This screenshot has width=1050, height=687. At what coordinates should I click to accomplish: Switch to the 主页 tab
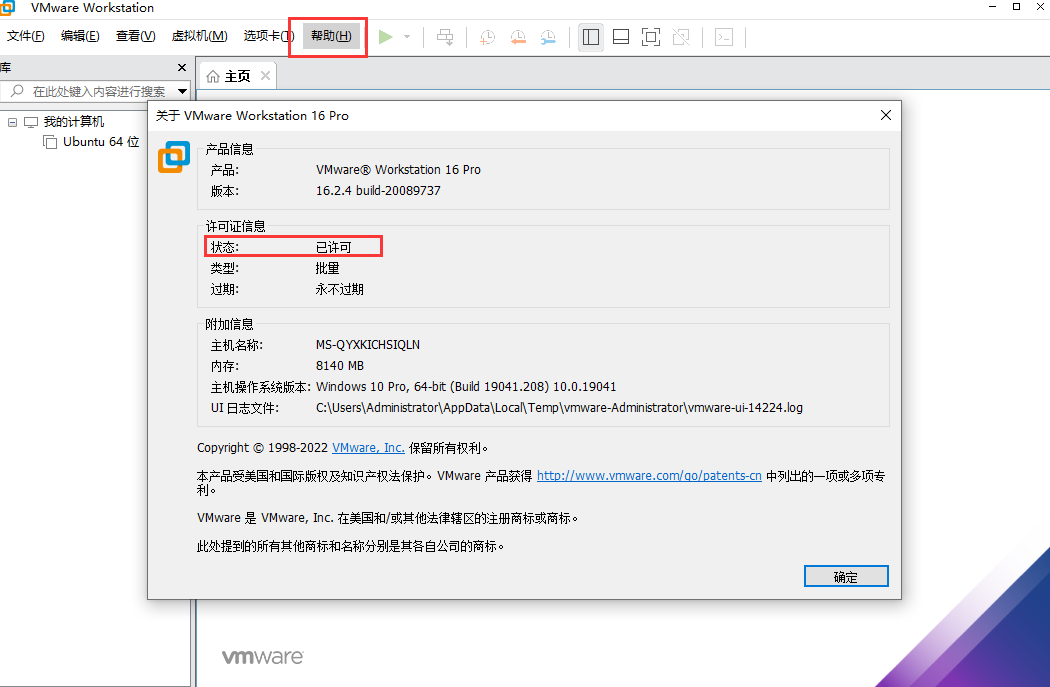(x=235, y=74)
